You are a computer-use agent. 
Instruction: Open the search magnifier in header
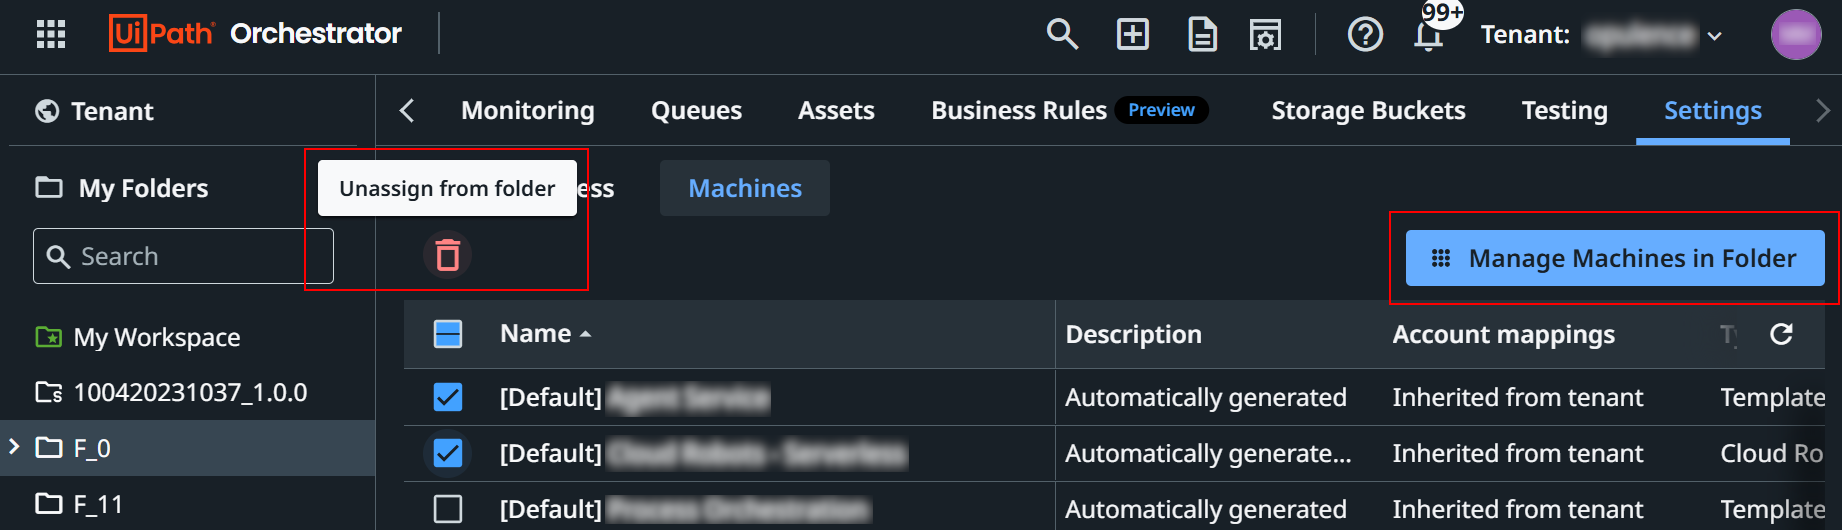coord(1062,34)
